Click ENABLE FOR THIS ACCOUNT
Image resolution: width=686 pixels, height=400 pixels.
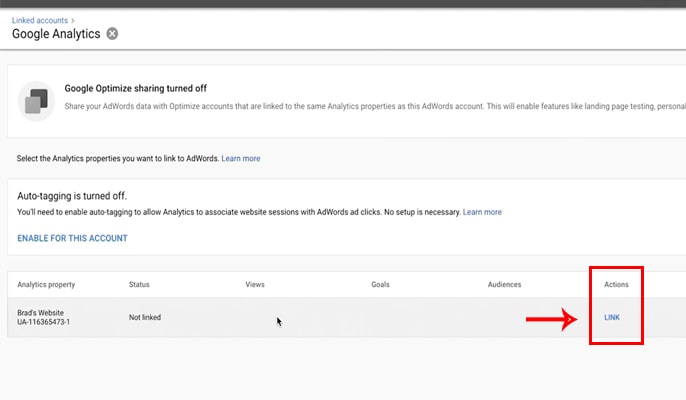[x=73, y=238]
